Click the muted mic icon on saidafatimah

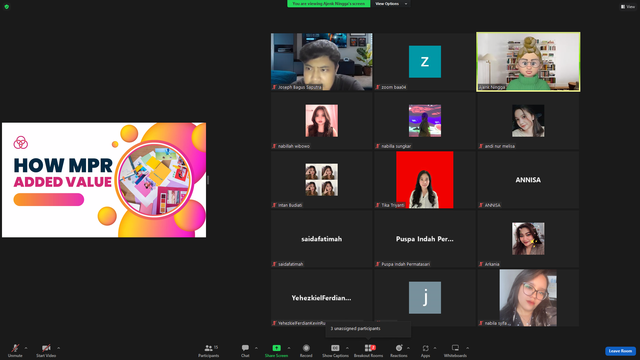coord(274,264)
